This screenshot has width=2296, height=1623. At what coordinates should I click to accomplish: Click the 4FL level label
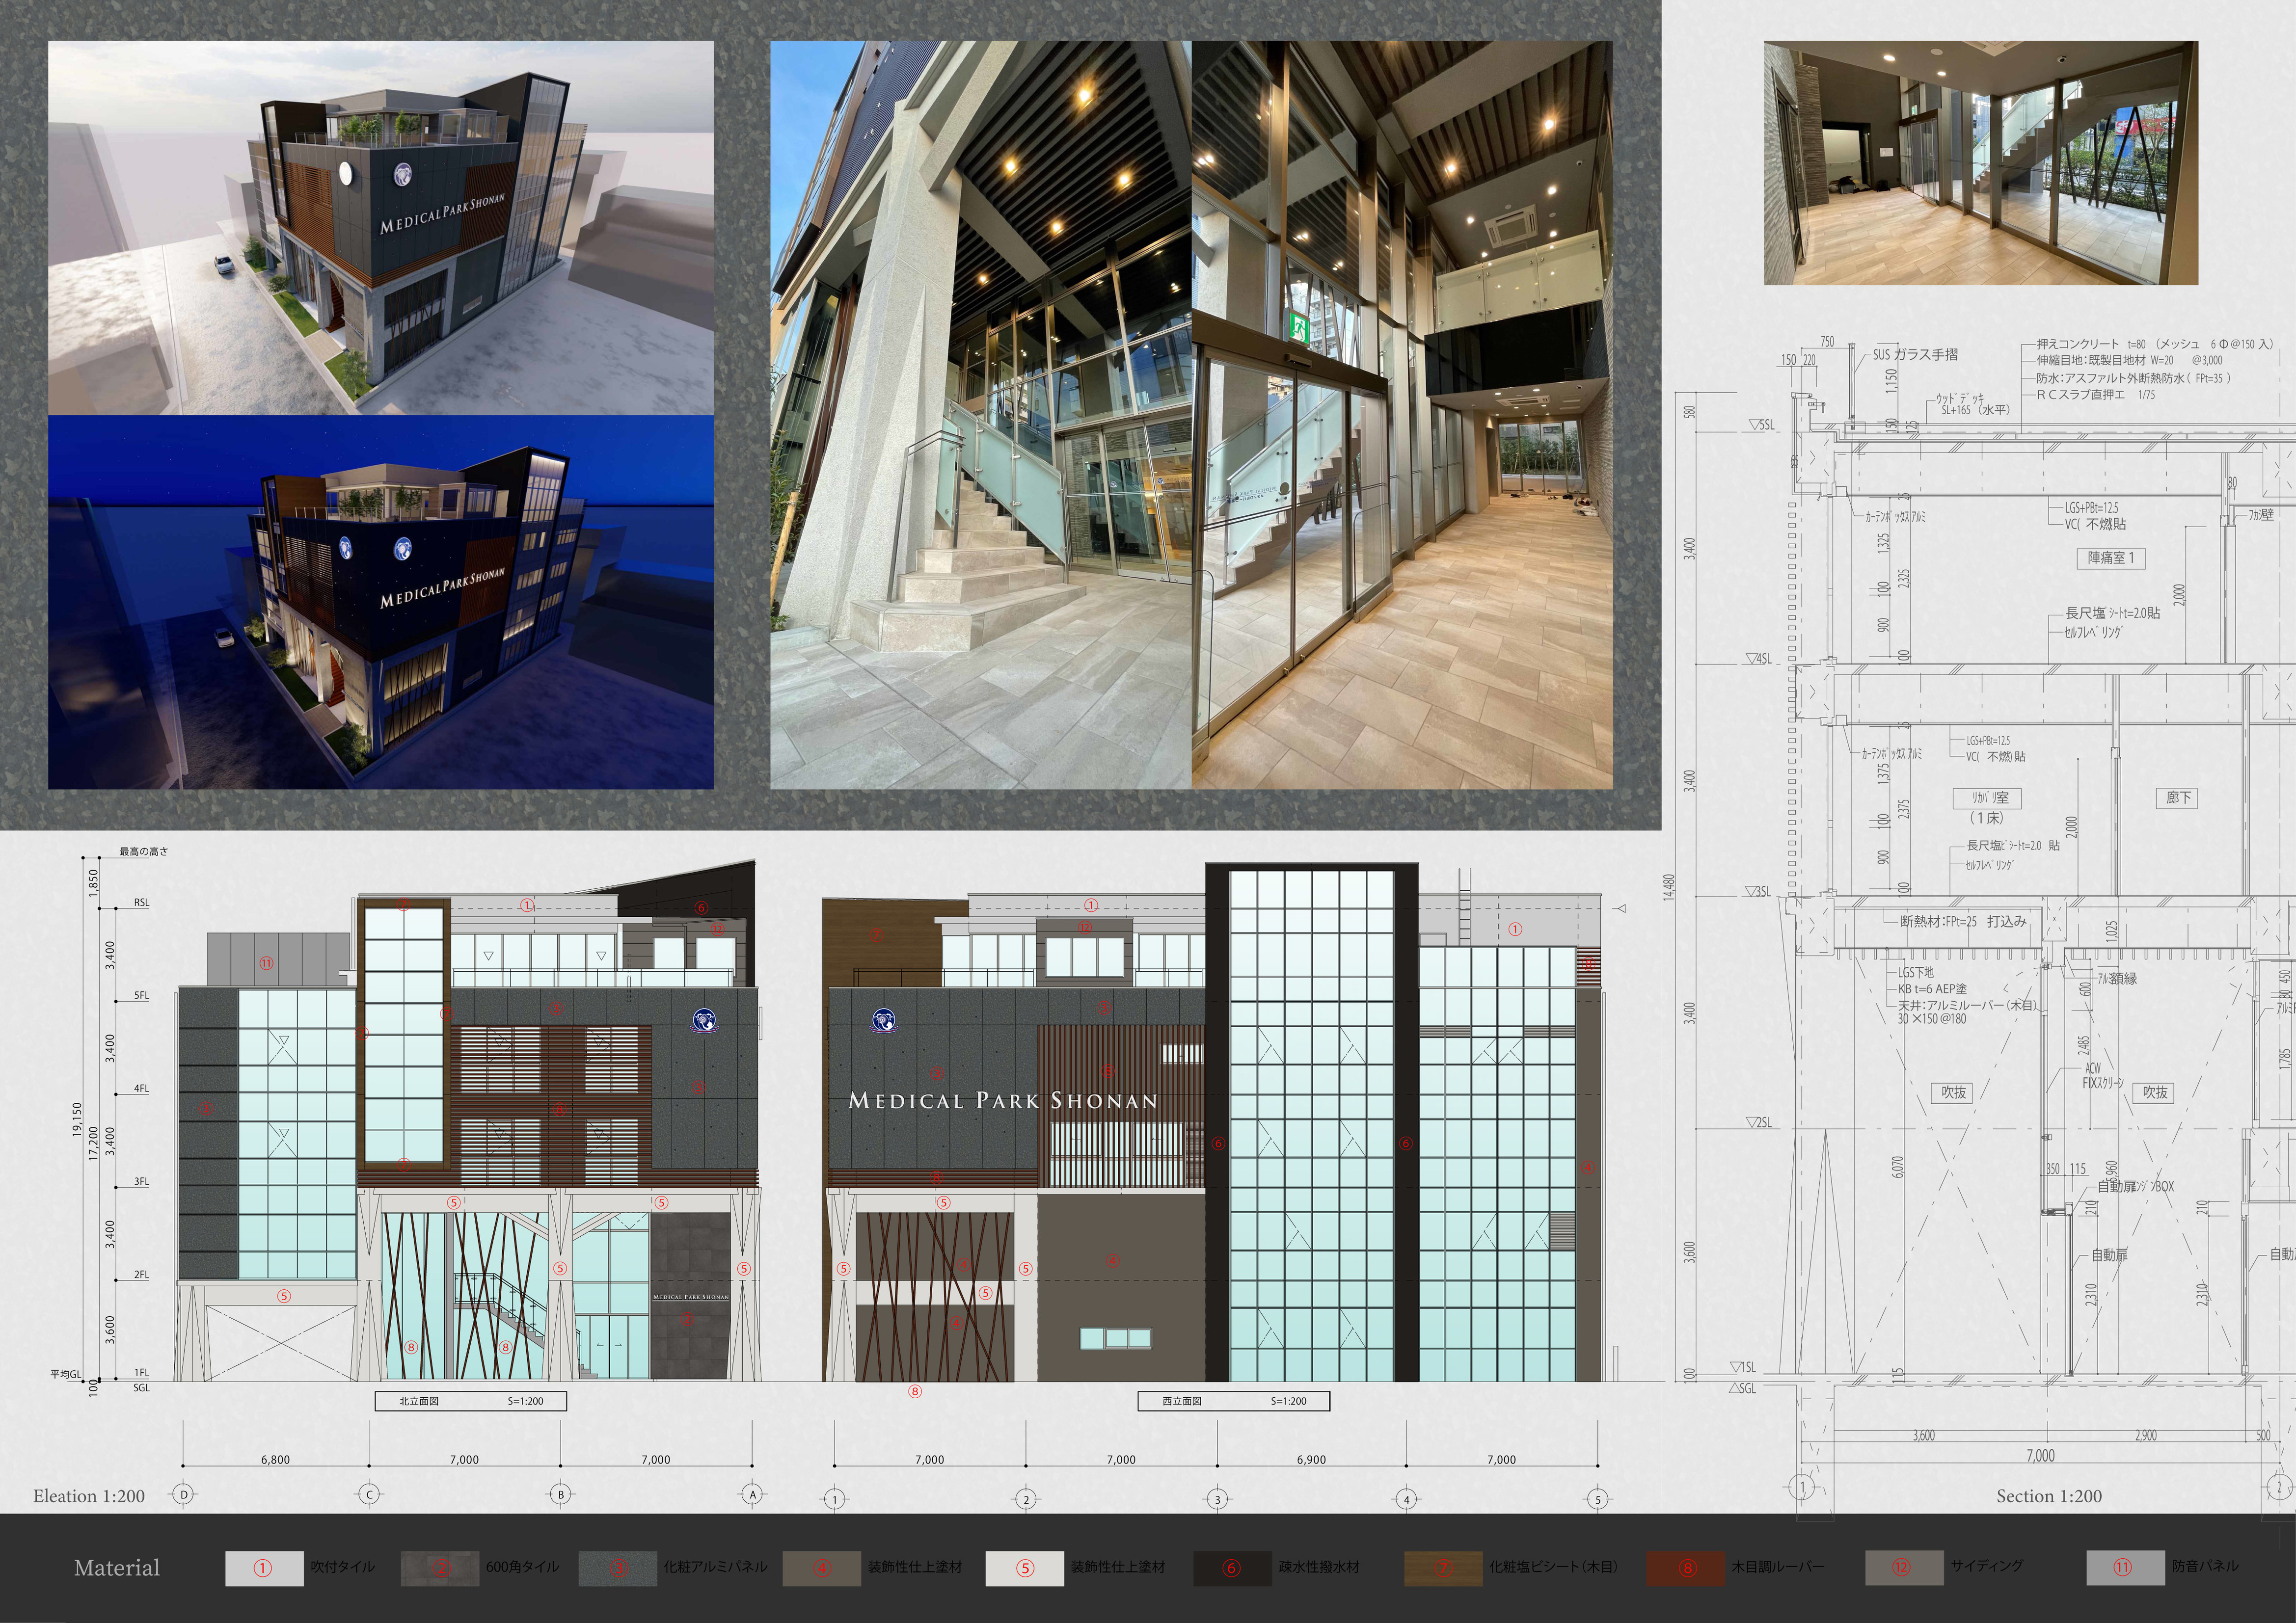(x=142, y=1089)
